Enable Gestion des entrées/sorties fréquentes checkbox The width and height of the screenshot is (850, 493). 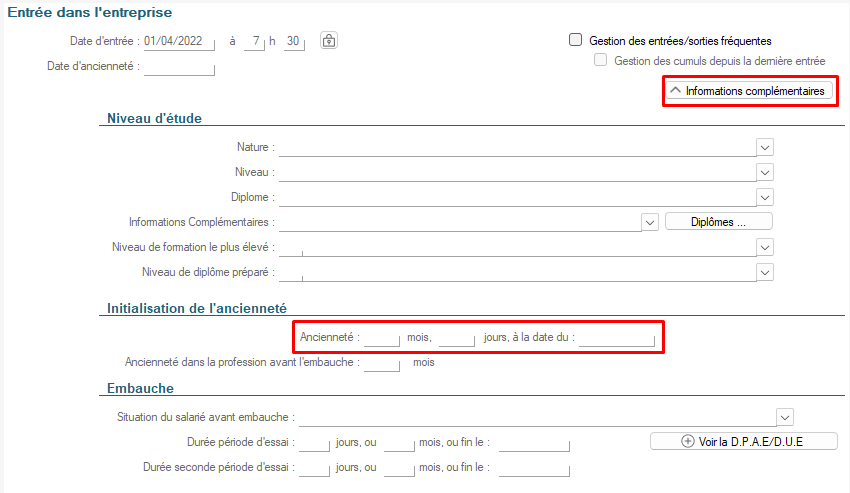click(575, 41)
